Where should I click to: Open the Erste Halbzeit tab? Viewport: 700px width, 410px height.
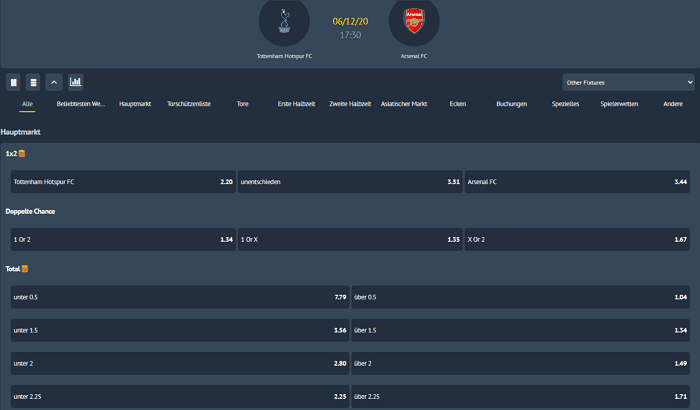pyautogui.click(x=296, y=104)
